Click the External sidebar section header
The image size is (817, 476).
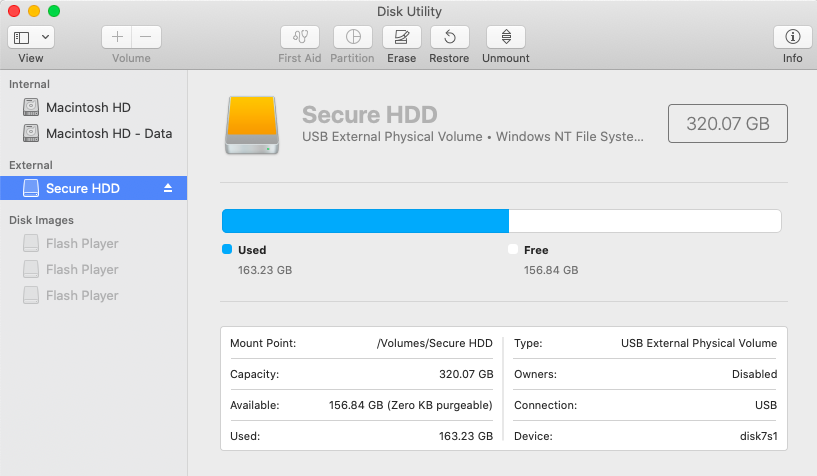click(x=31, y=165)
